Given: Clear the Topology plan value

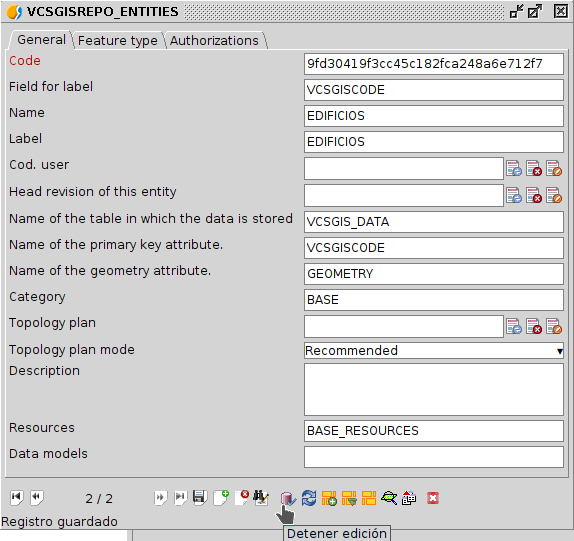Looking at the screenshot, I should 534,326.
